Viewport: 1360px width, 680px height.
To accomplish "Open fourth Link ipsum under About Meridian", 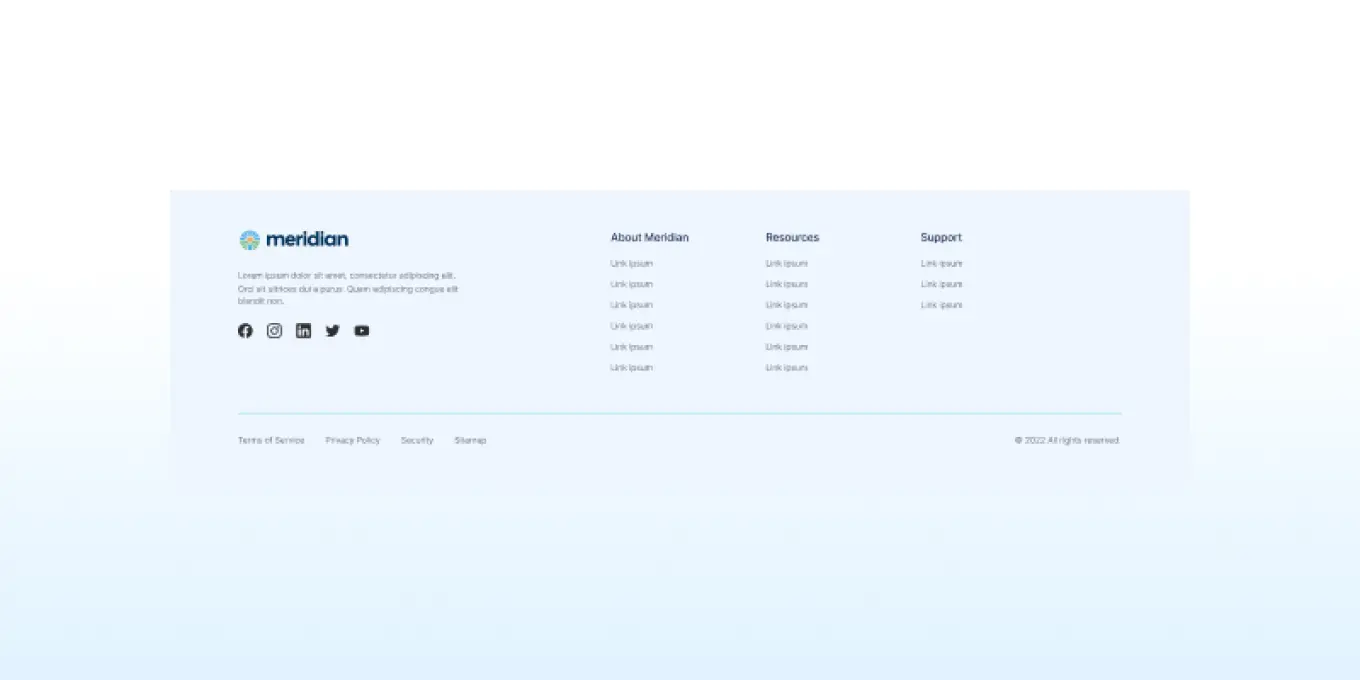I will (x=632, y=326).
